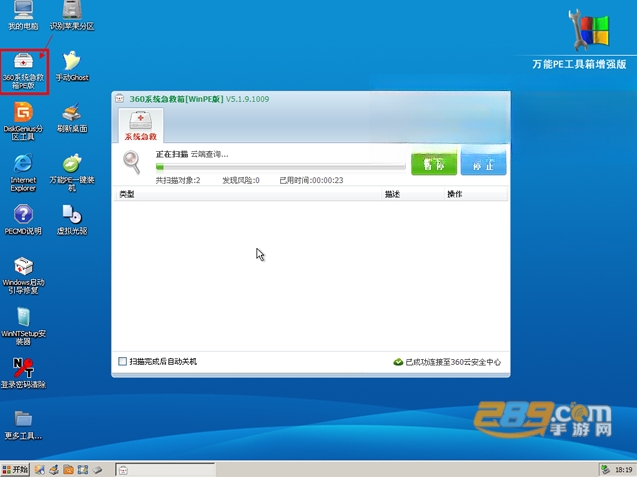The height and width of the screenshot is (477, 637).
Task: Open DiskGenius分区工具 desktop icon
Action: 23,121
